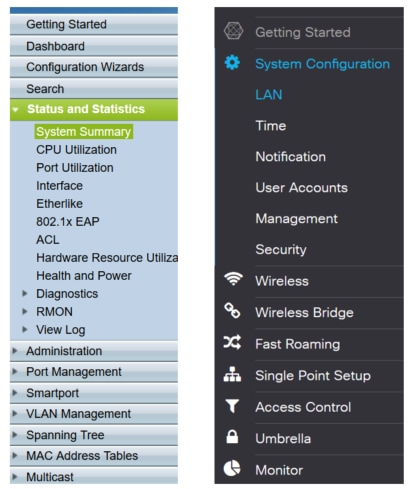Image resolution: width=411 pixels, height=489 pixels.
Task: Select Health and Power entry
Action: click(84, 276)
